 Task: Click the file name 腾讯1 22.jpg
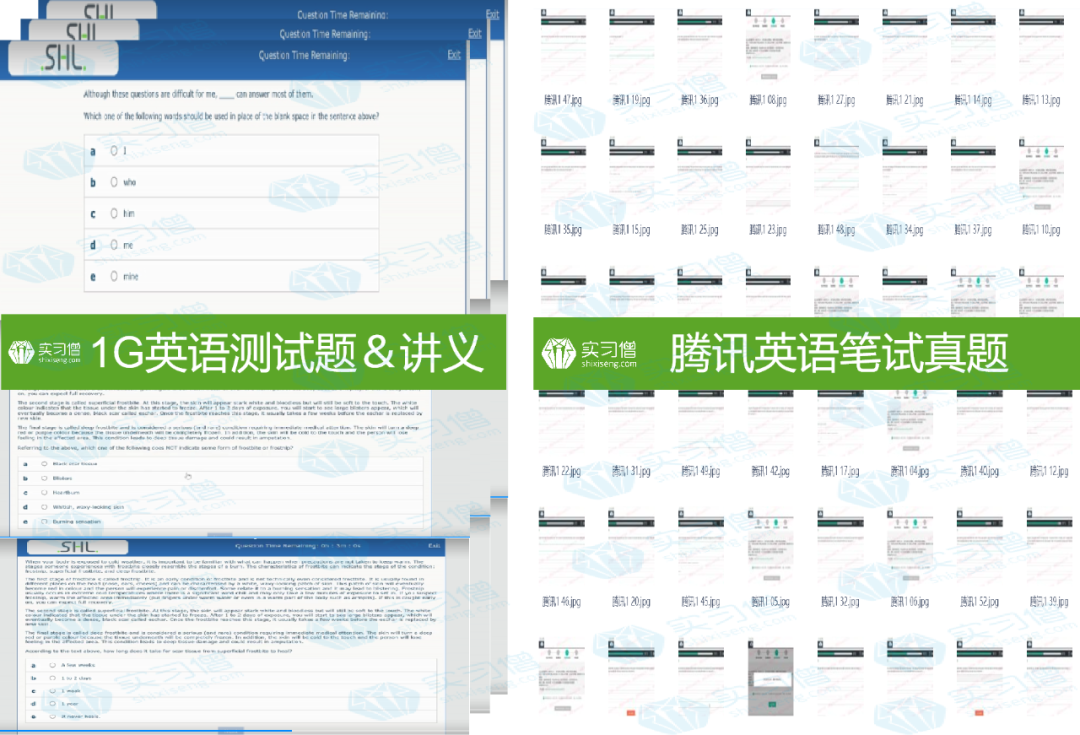tap(561, 471)
